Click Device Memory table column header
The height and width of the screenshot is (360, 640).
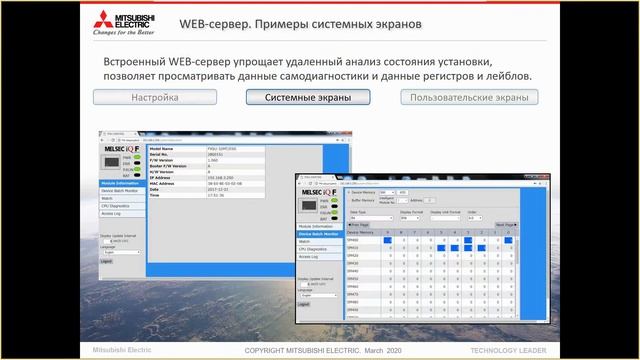(x=364, y=232)
